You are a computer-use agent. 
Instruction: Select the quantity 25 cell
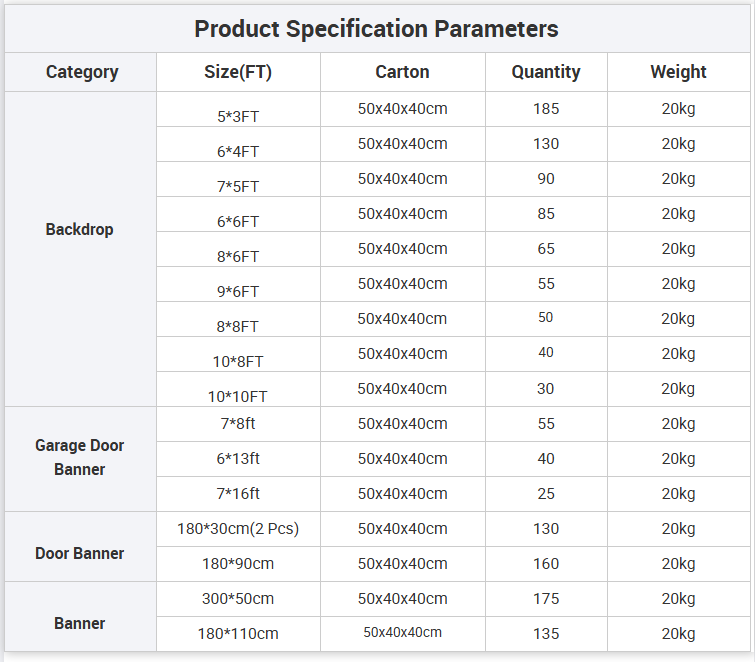[546, 493]
